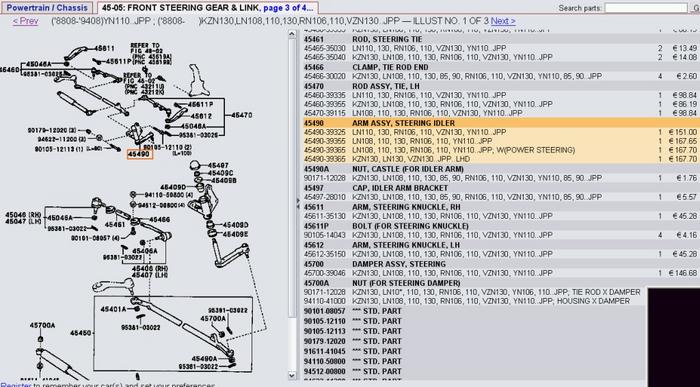The image size is (700, 387).
Task: Select the 45-05 Front Steering Gear & Link tab
Action: point(208,8)
